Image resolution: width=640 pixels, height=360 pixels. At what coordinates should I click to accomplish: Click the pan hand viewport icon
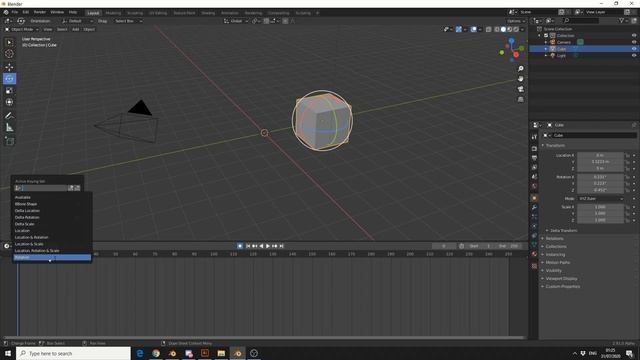[520, 79]
